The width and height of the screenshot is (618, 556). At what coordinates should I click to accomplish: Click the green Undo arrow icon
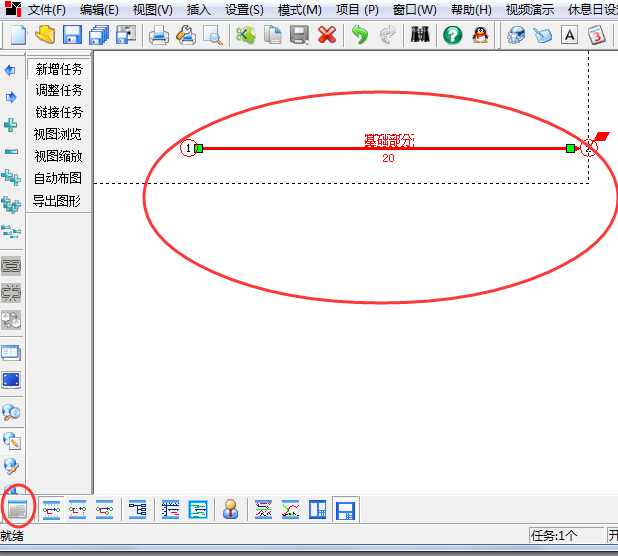click(x=360, y=36)
